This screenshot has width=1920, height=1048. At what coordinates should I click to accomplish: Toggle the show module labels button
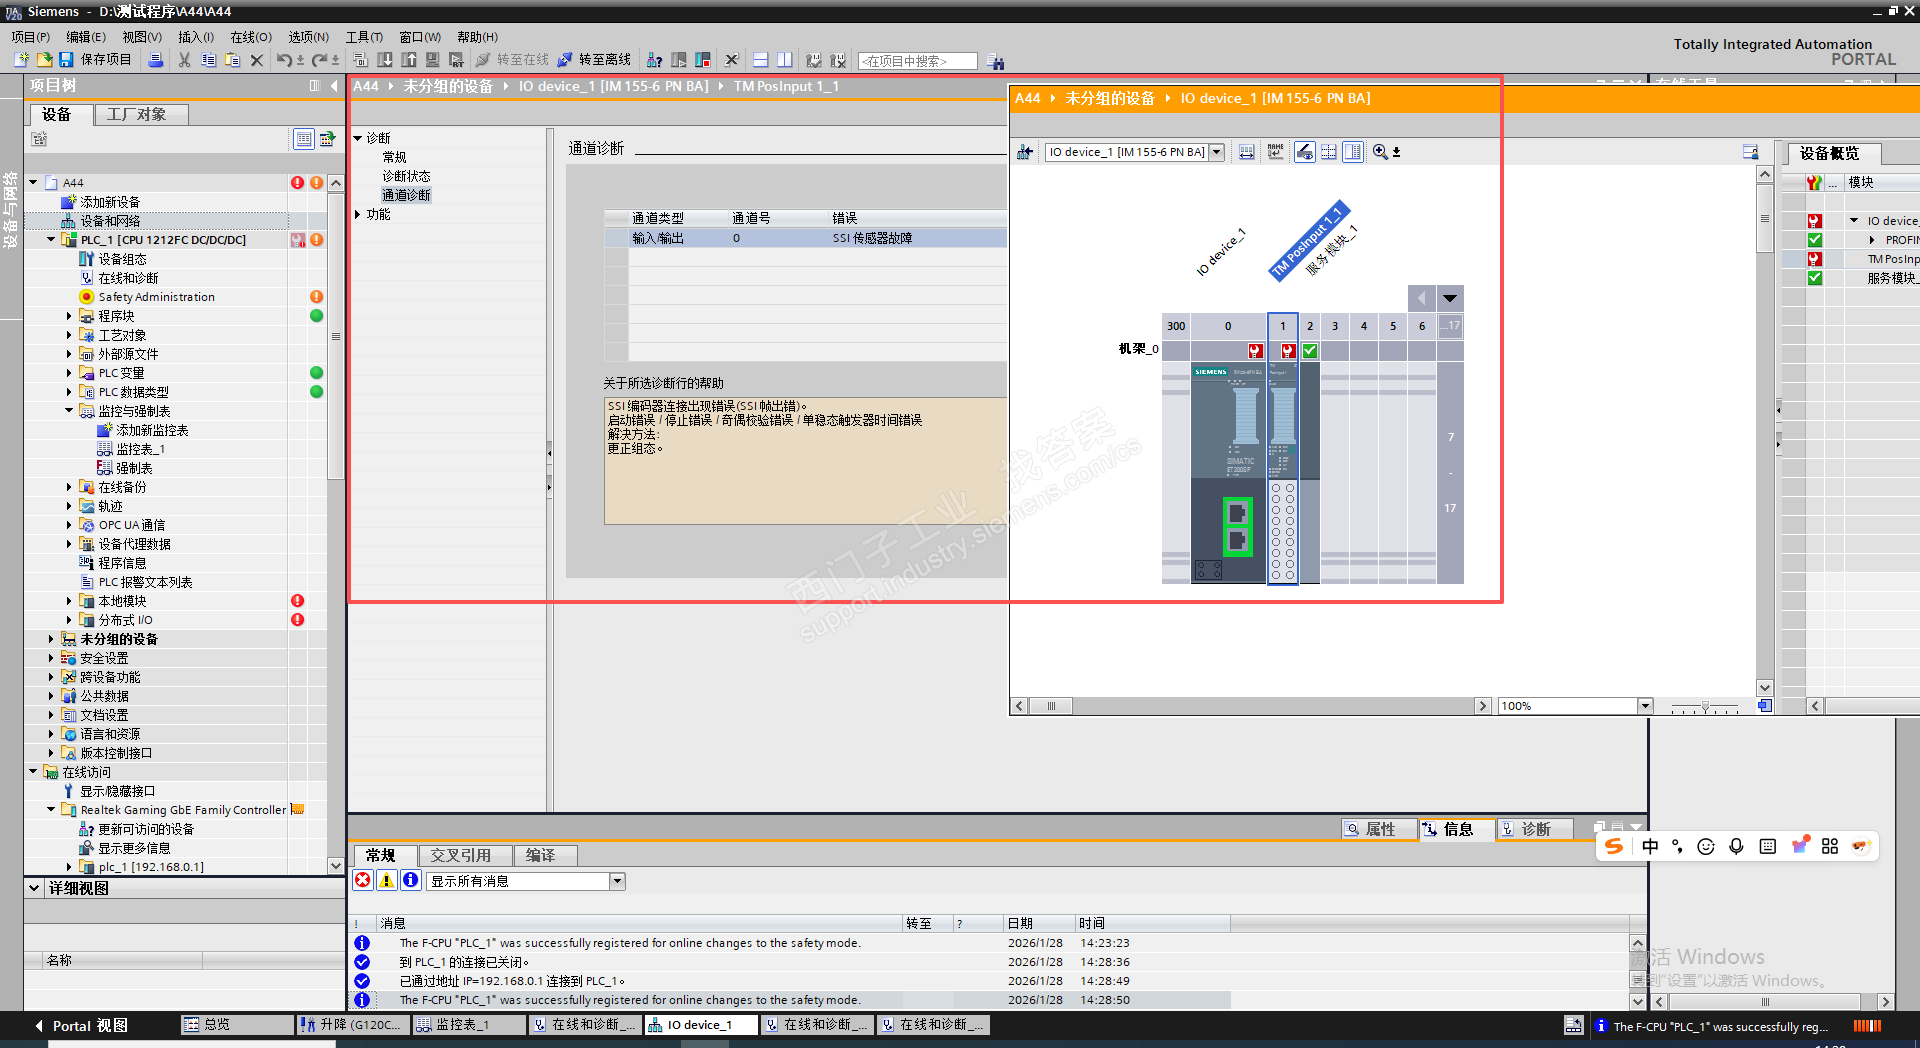click(x=1305, y=152)
